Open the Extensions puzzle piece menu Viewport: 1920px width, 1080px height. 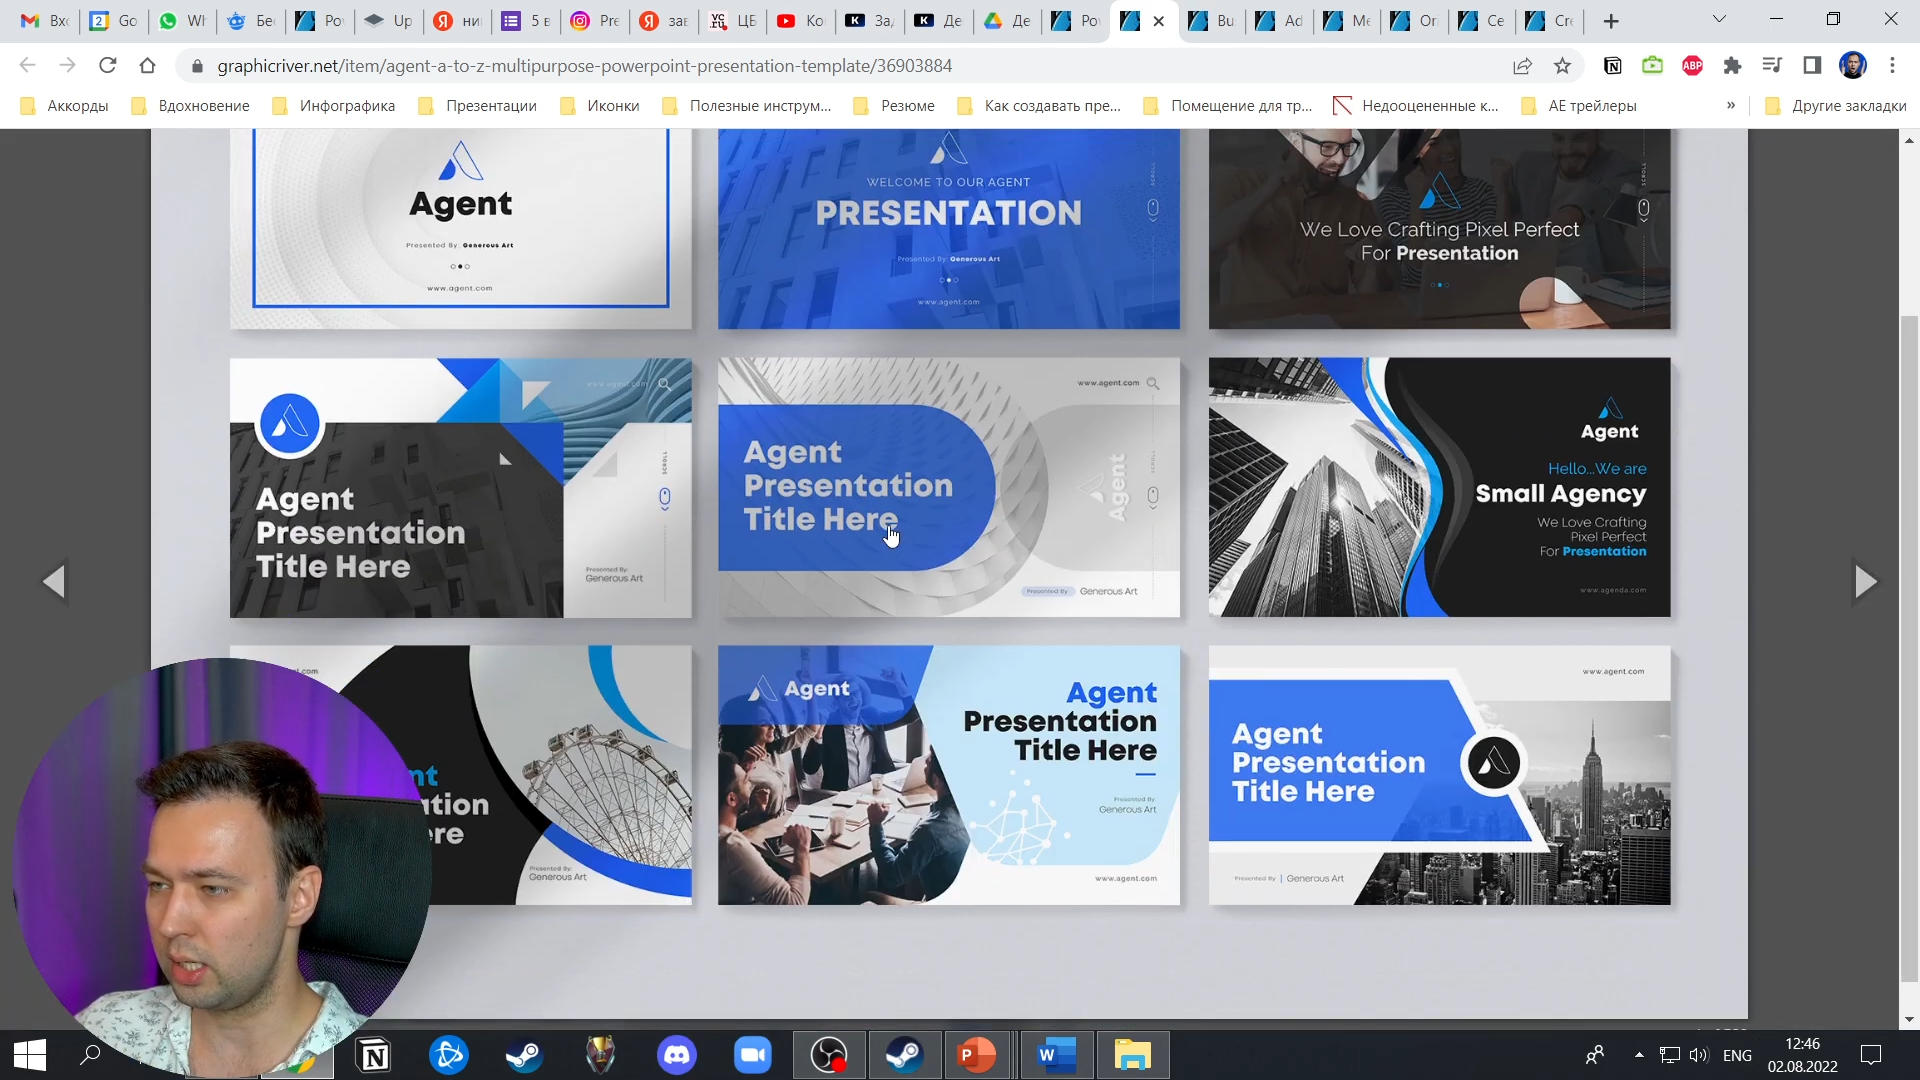tap(1732, 66)
